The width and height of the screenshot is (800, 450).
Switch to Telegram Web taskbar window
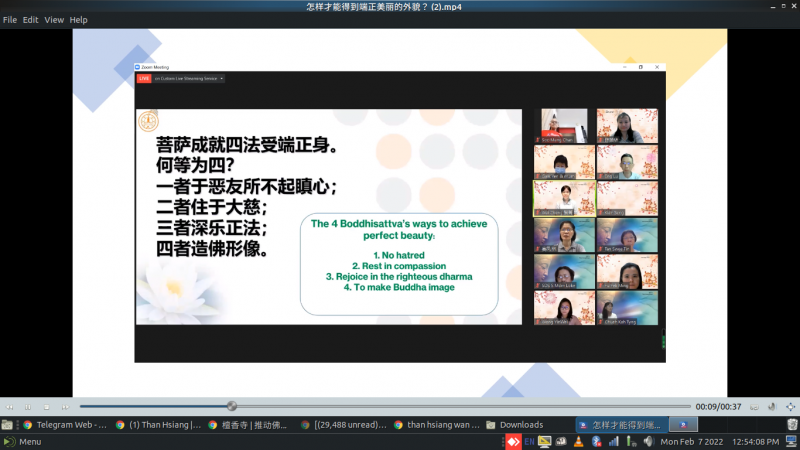(x=64, y=424)
